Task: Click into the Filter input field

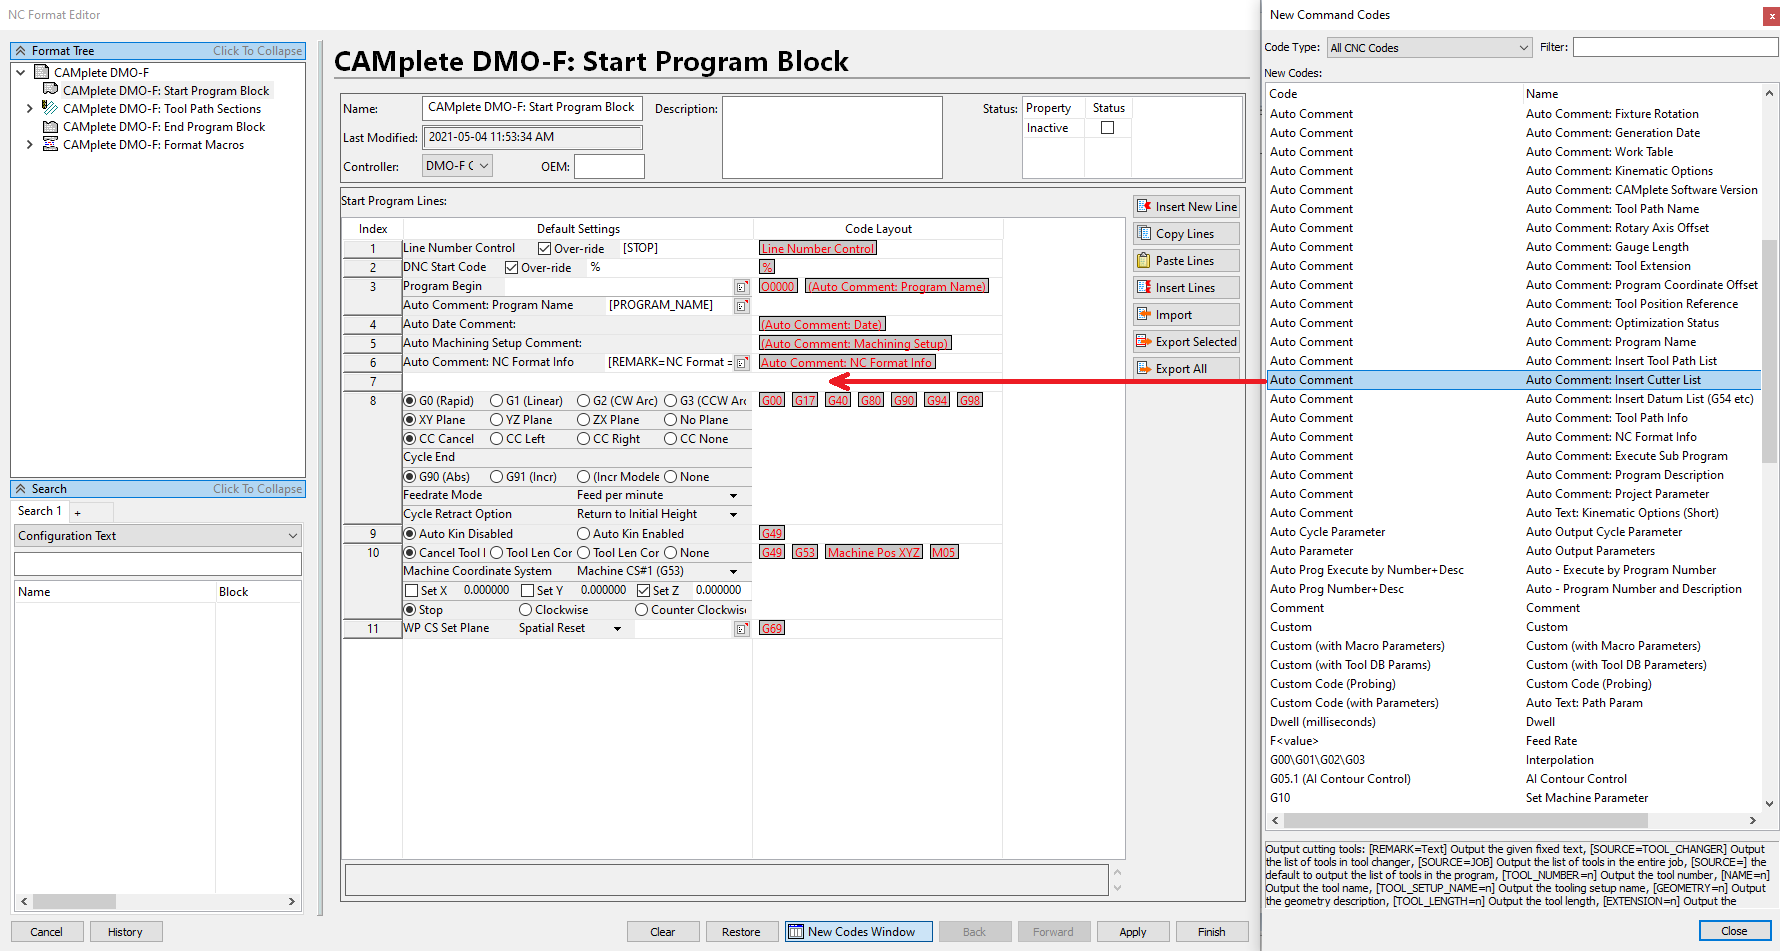Action: (1675, 47)
